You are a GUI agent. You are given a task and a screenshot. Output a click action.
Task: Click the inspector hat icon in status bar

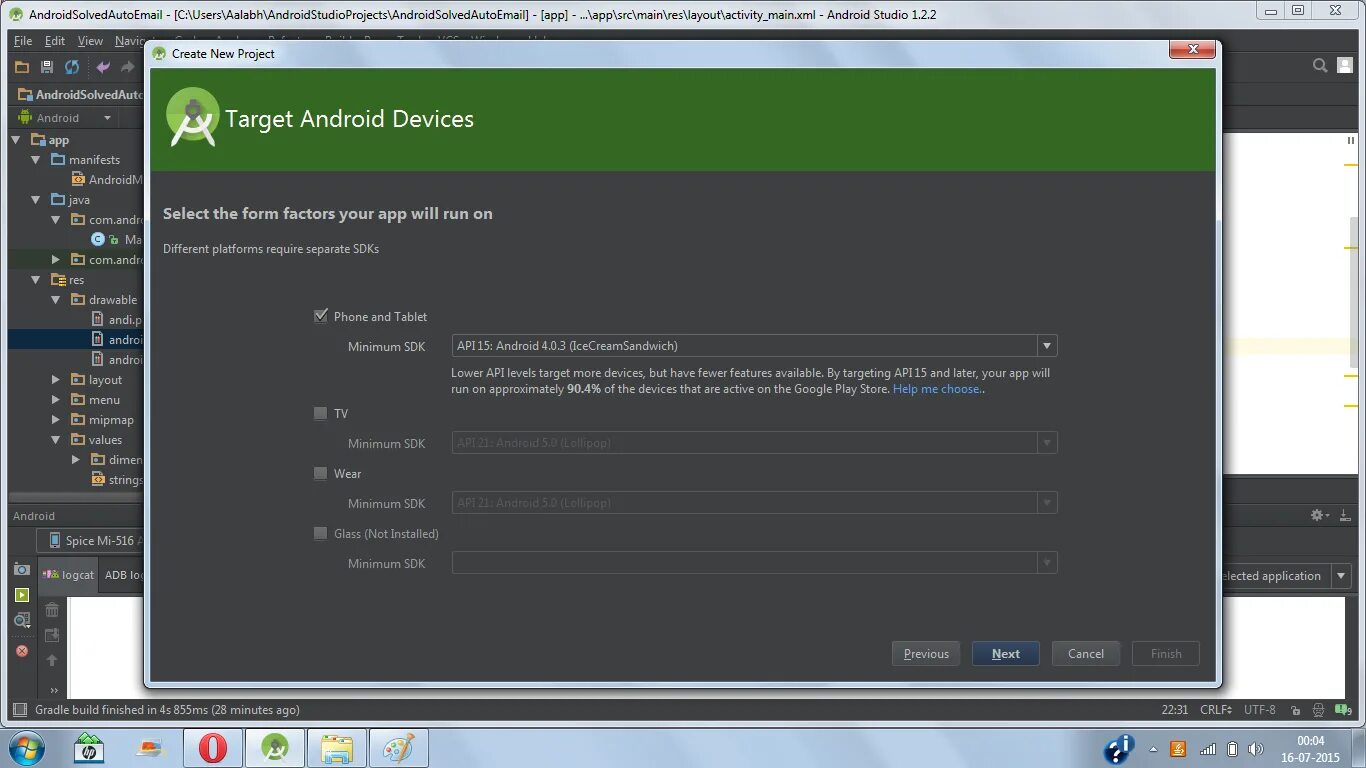pyautogui.click(x=1320, y=710)
